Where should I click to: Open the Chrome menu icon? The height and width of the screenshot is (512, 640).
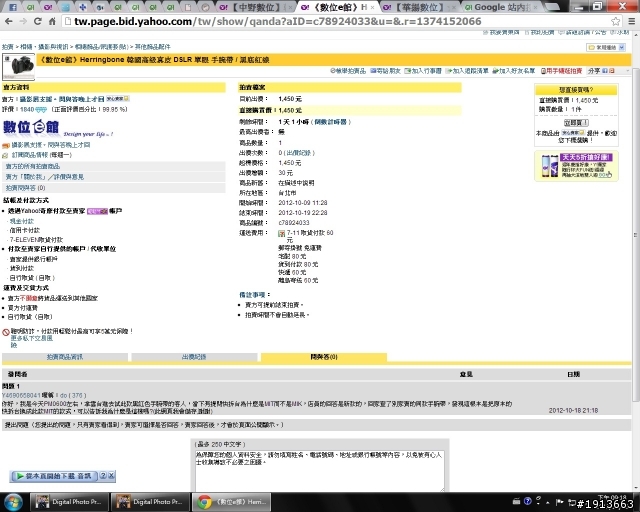pos(631,21)
